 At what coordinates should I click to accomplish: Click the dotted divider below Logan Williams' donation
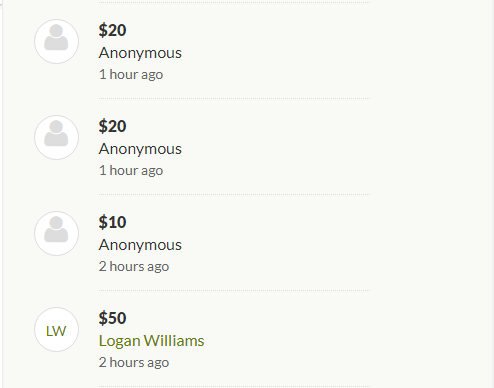click(234, 386)
